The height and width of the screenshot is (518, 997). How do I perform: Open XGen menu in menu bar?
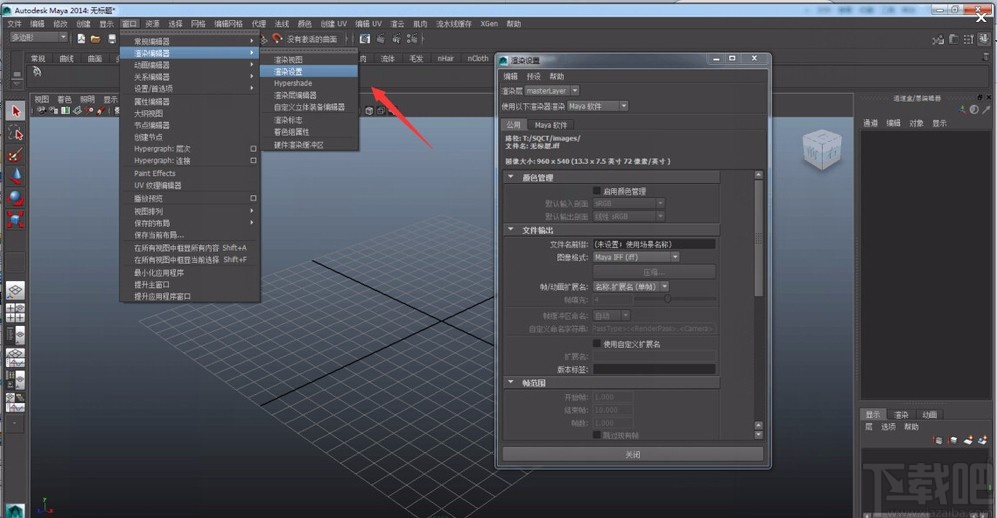[489, 24]
